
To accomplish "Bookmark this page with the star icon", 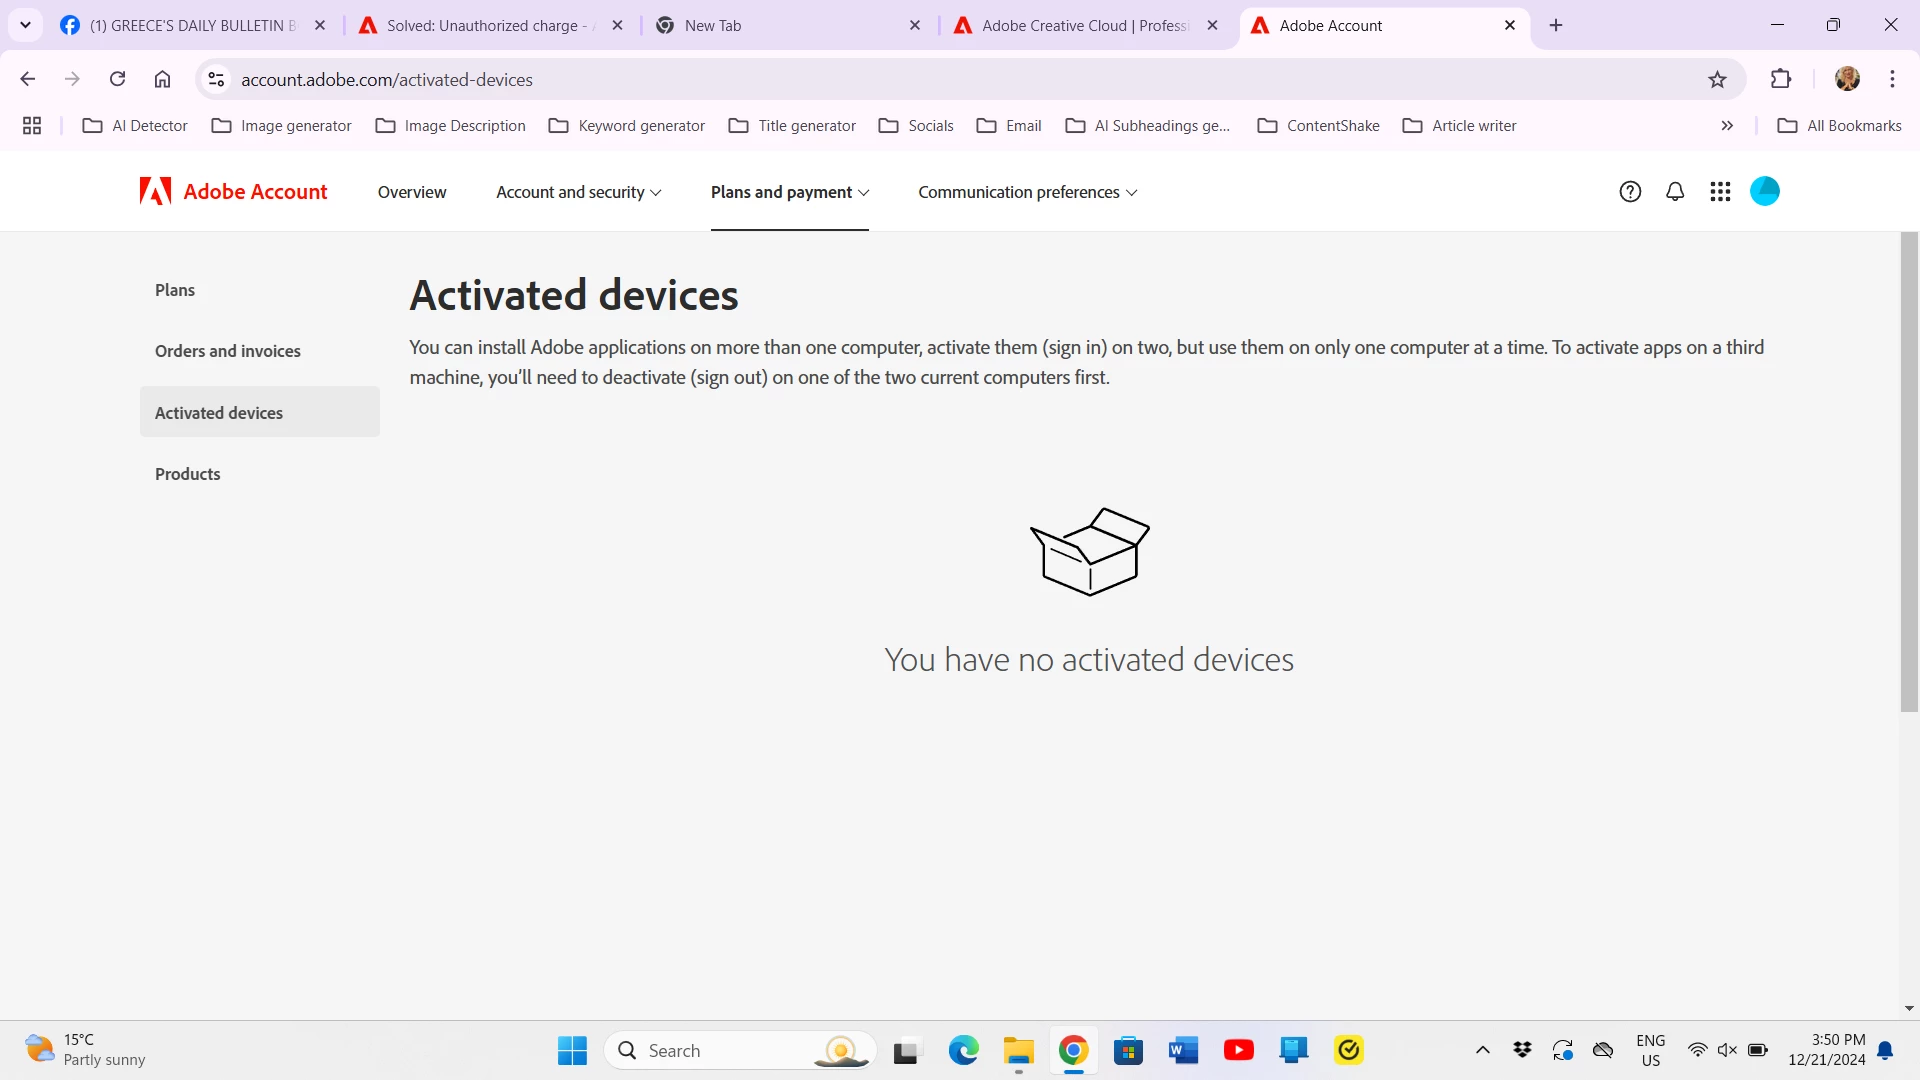I will (x=1717, y=80).
